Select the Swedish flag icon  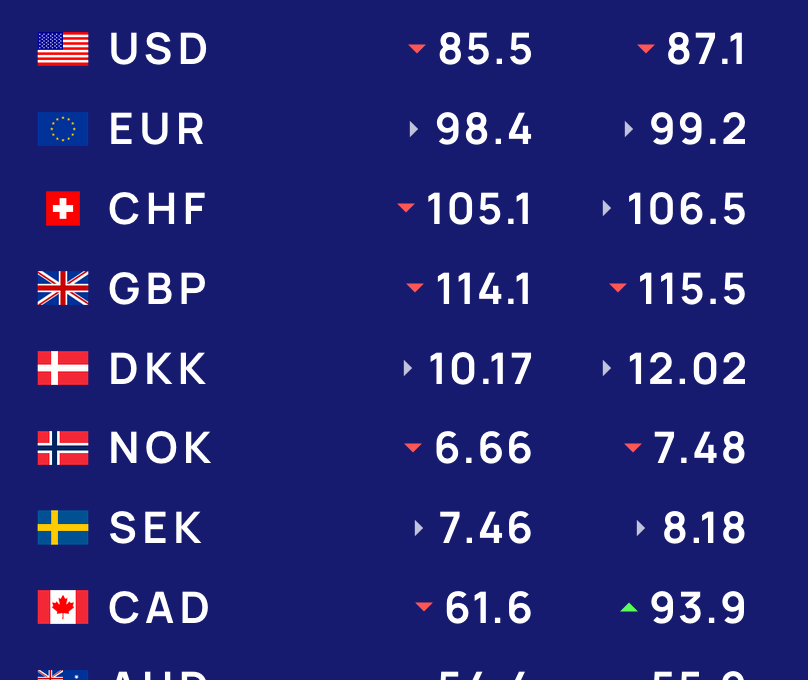coord(63,528)
